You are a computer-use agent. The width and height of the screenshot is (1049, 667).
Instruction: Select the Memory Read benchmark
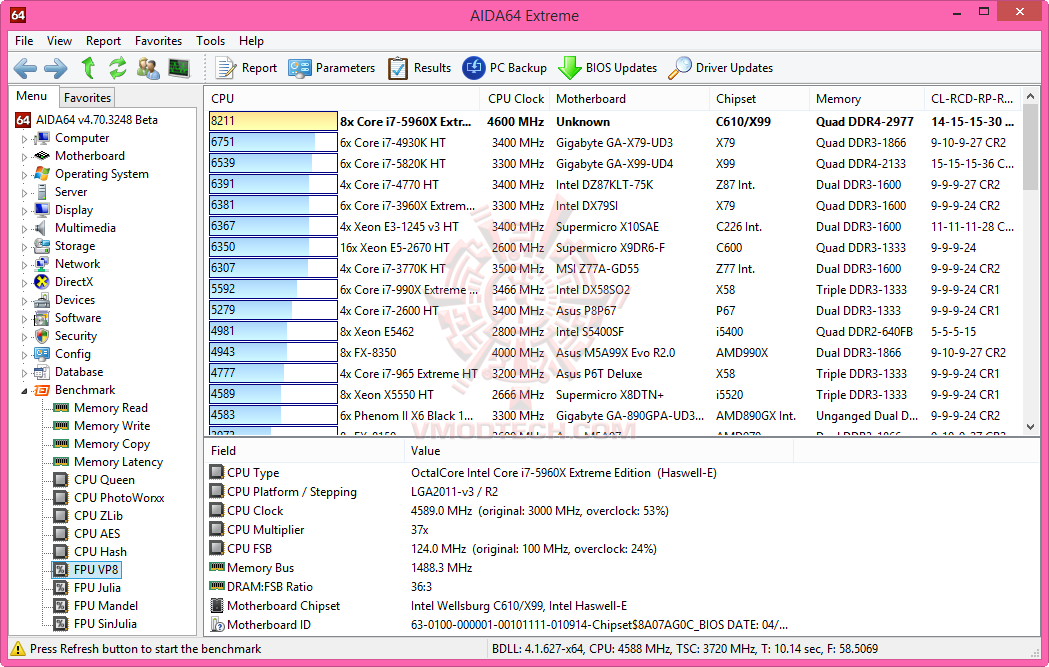point(111,408)
